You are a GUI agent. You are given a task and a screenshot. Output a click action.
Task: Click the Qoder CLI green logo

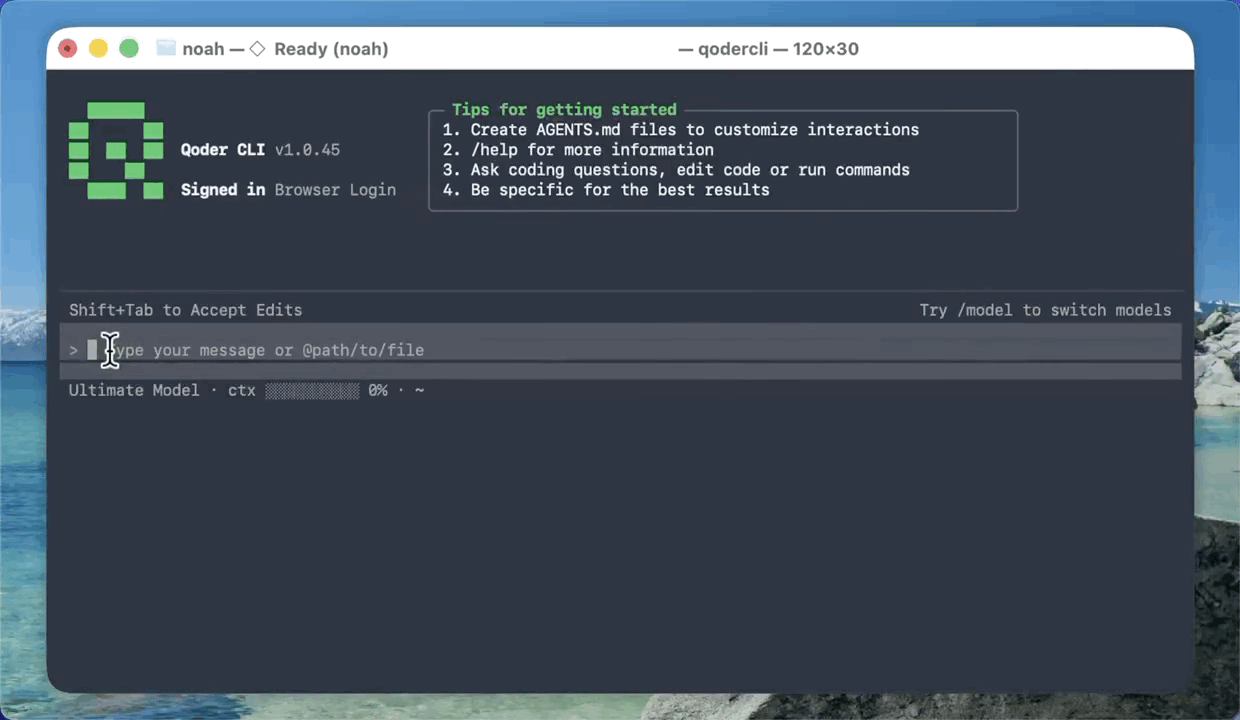116,150
